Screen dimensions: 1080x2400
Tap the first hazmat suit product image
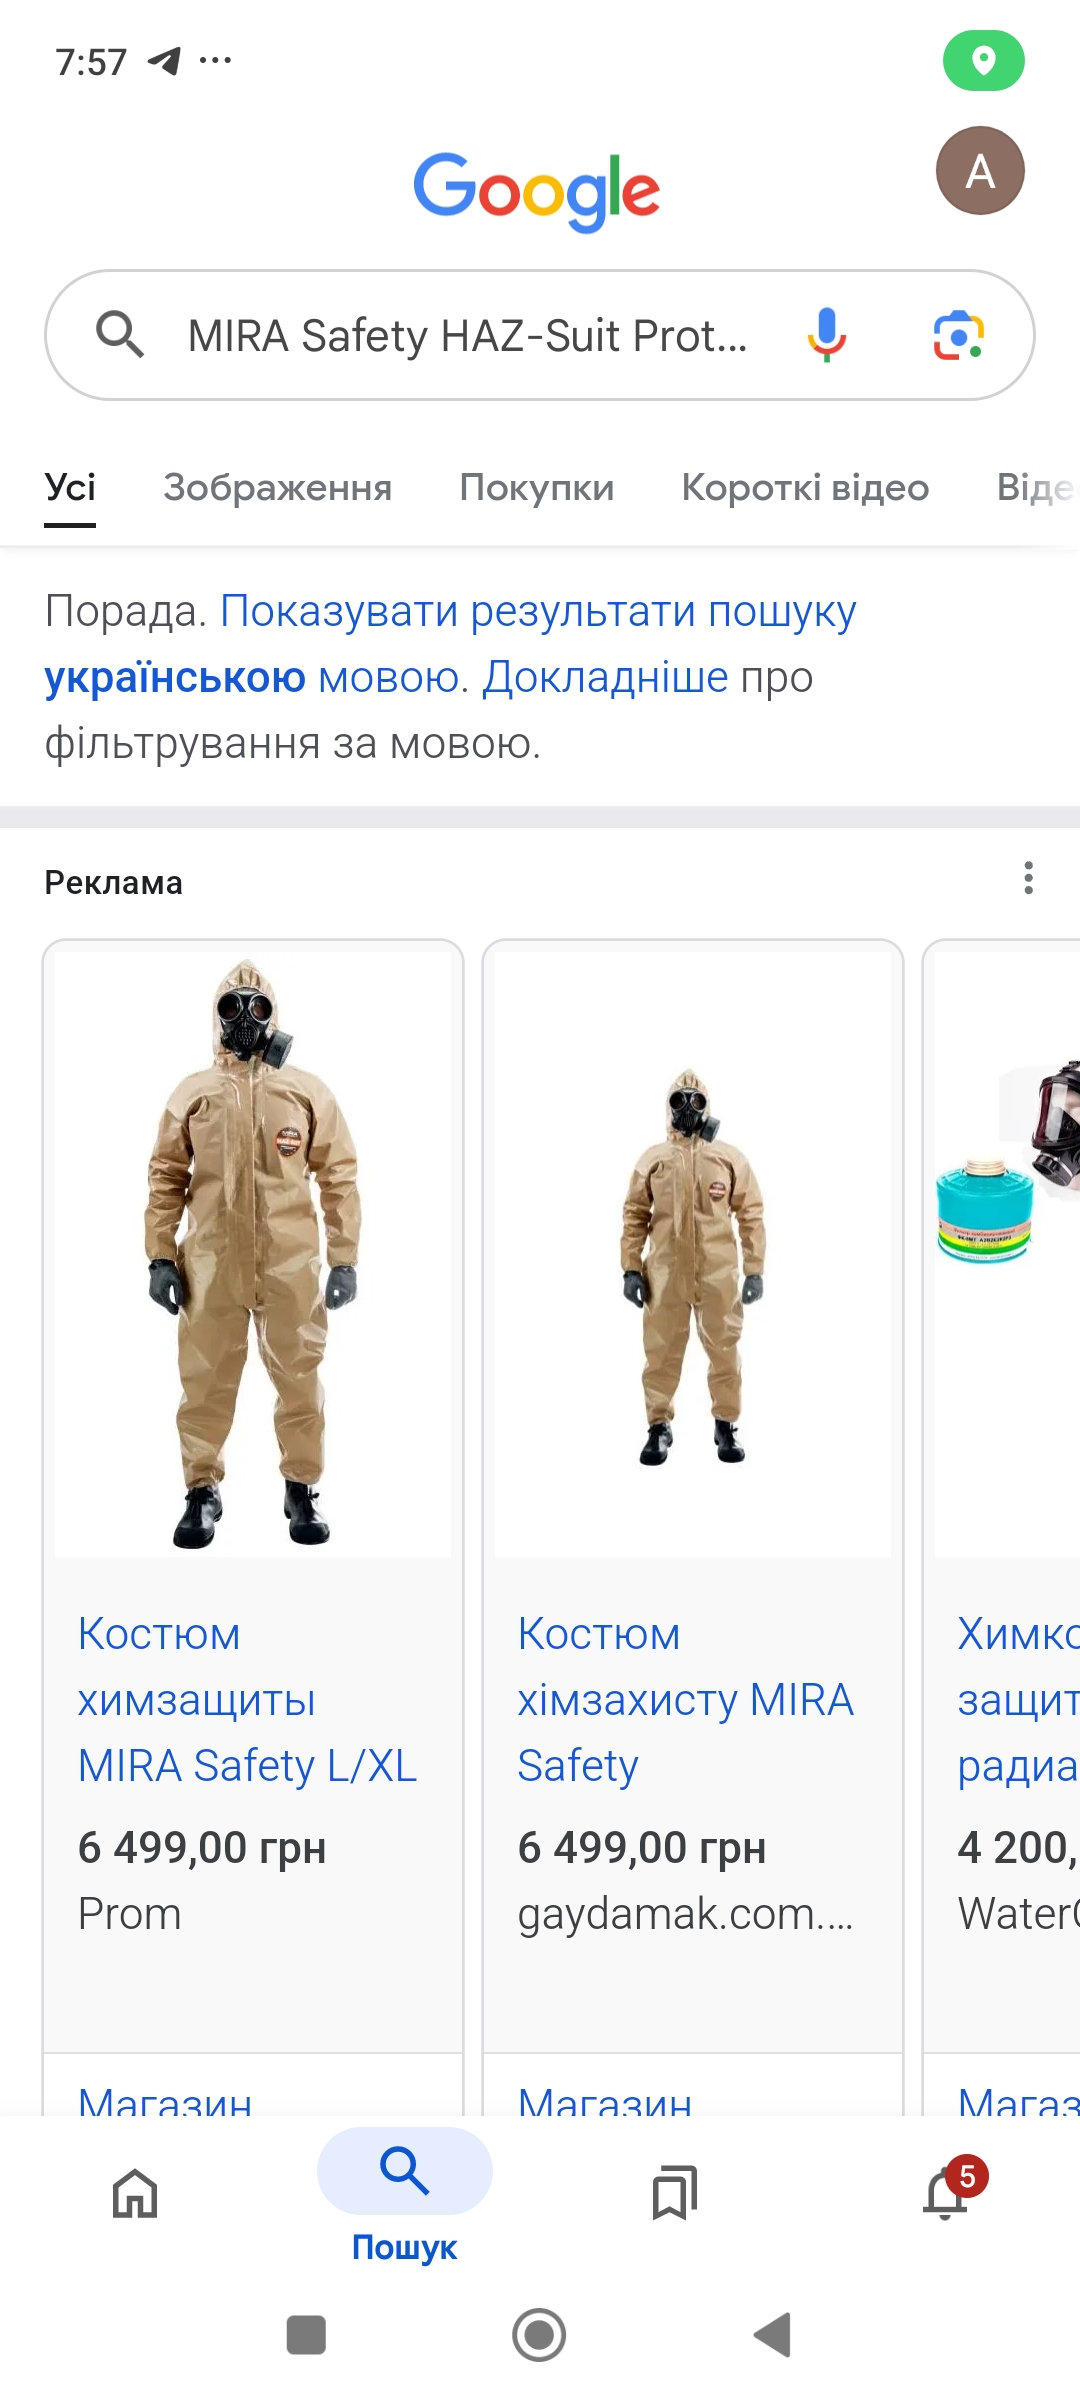(253, 1252)
